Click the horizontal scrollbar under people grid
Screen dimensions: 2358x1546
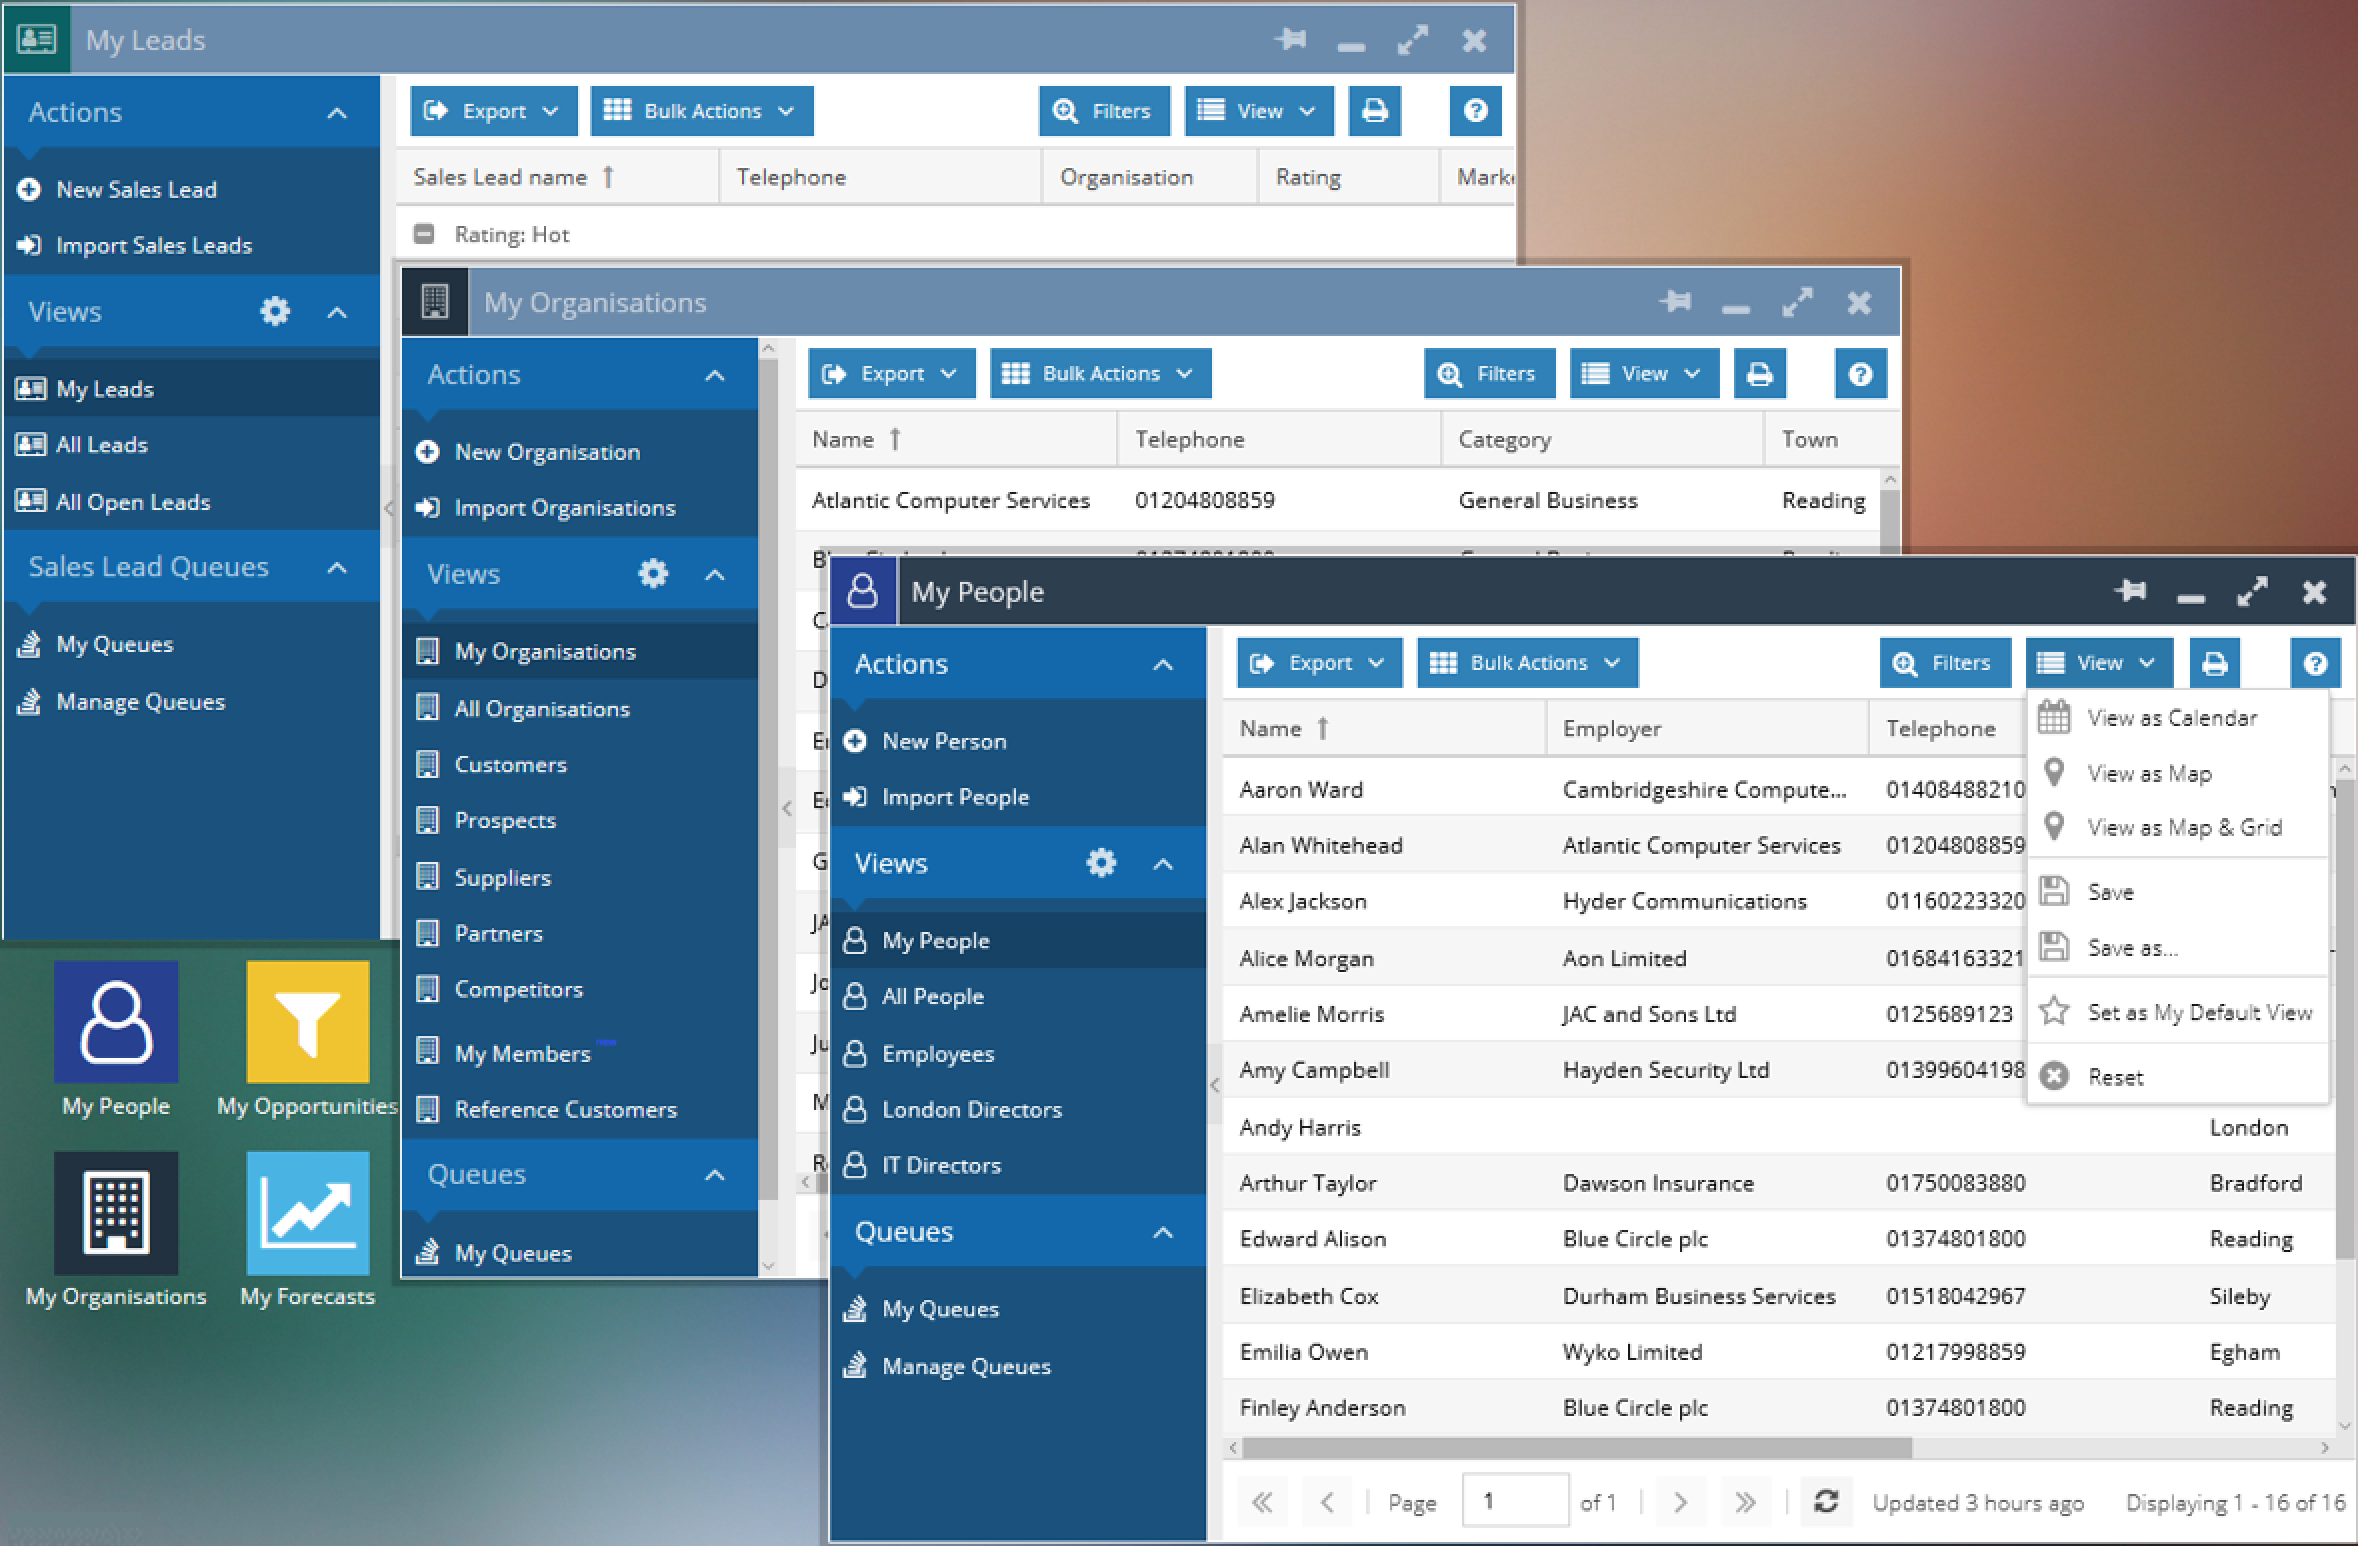(1576, 1447)
